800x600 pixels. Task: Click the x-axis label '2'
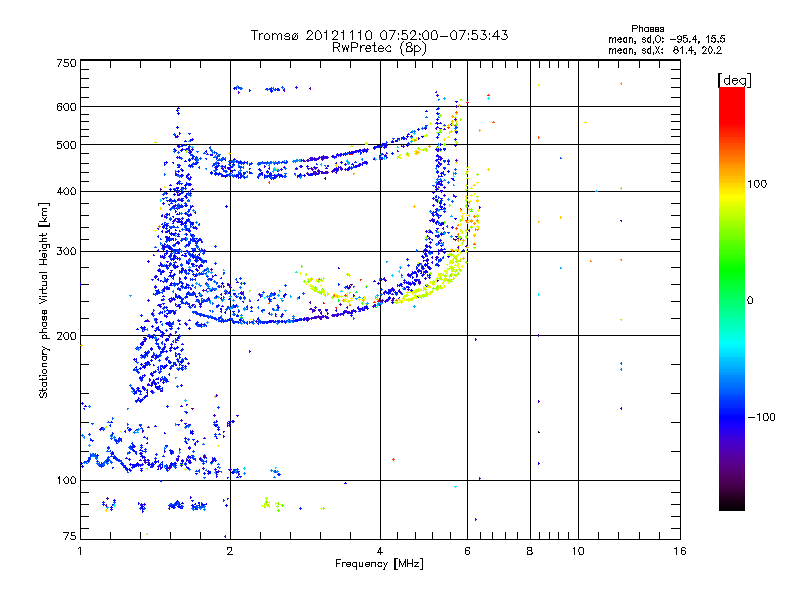[230, 551]
